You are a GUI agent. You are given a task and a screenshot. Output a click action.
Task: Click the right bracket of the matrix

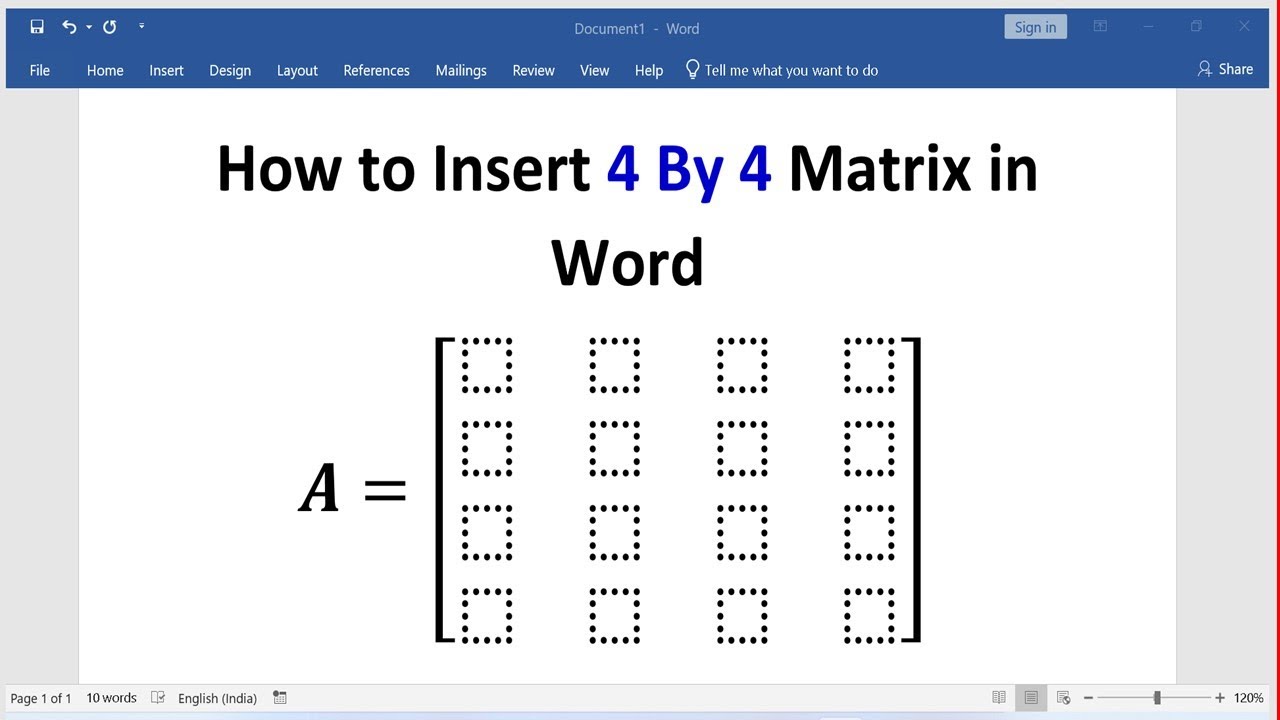(911, 490)
